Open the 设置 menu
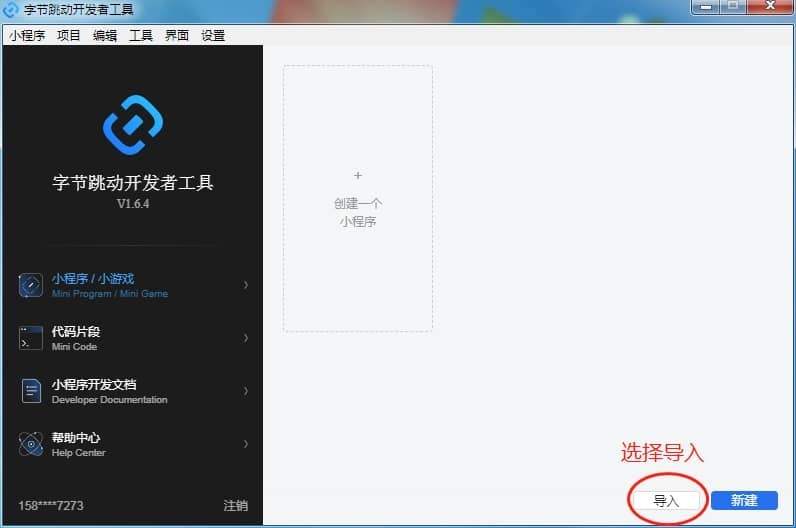 (213, 35)
